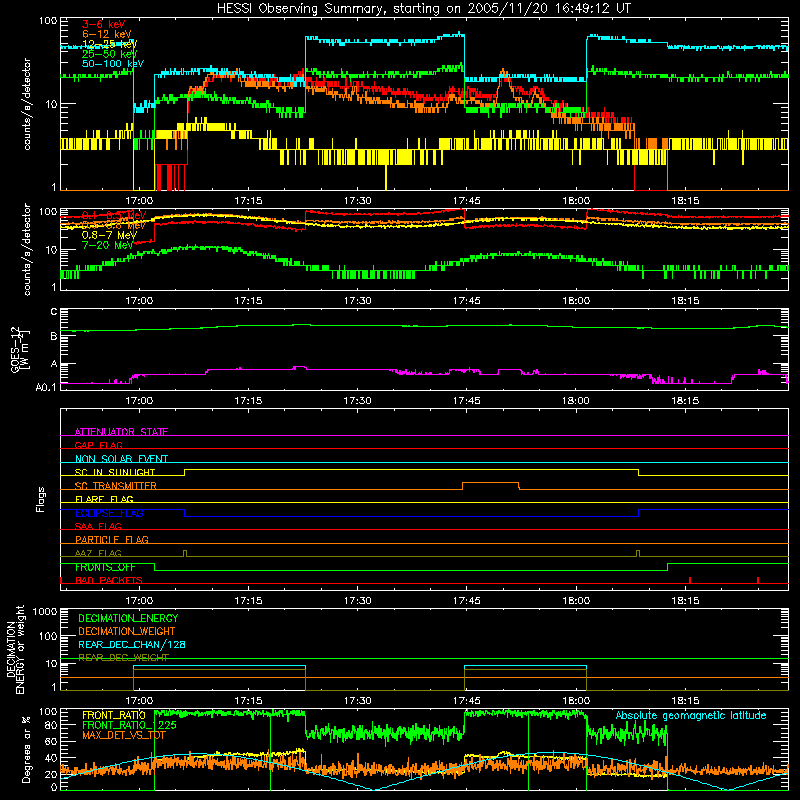Select the 3-6 keV legend label

(x=104, y=24)
